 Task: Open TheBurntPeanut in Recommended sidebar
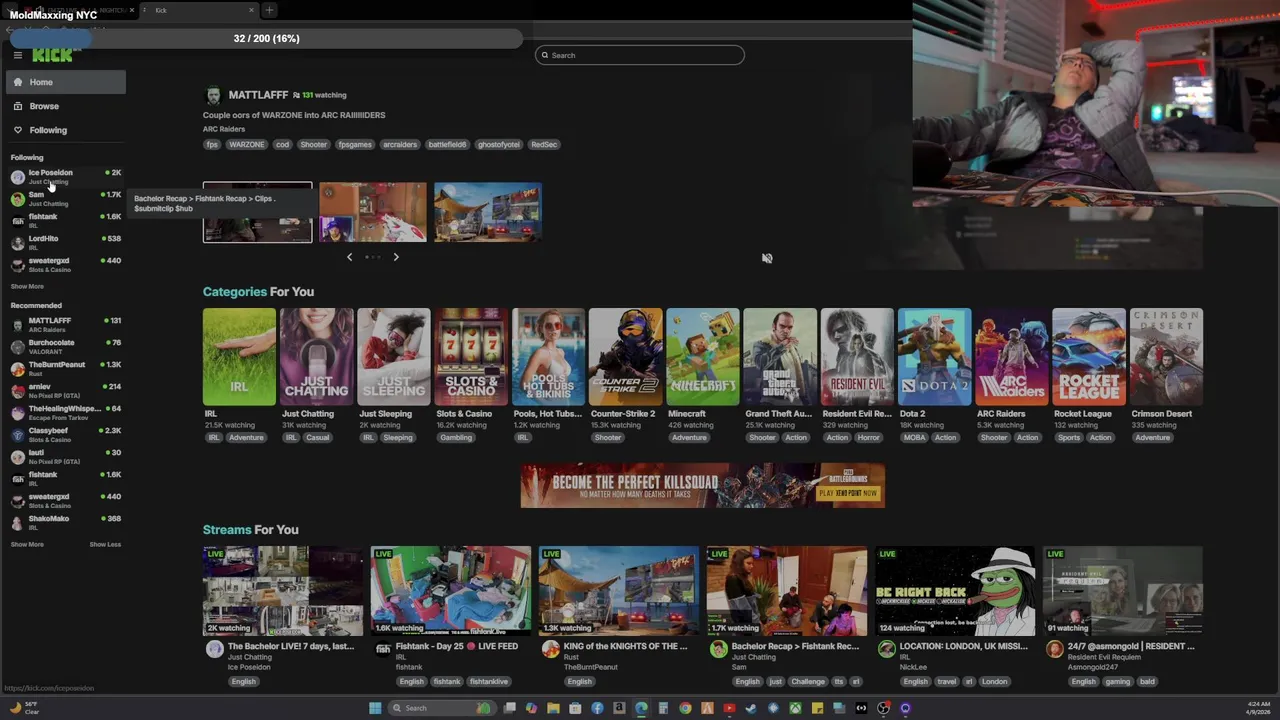(x=66, y=369)
